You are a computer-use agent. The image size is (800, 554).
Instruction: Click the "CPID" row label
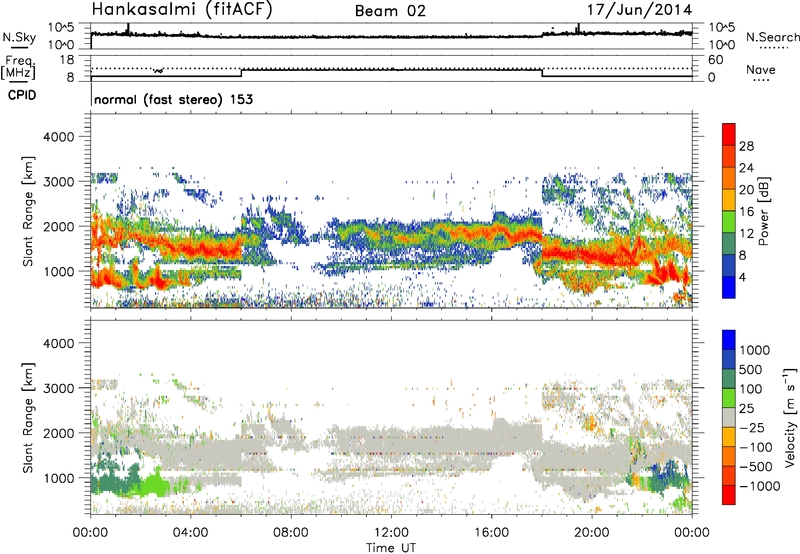coord(22,95)
